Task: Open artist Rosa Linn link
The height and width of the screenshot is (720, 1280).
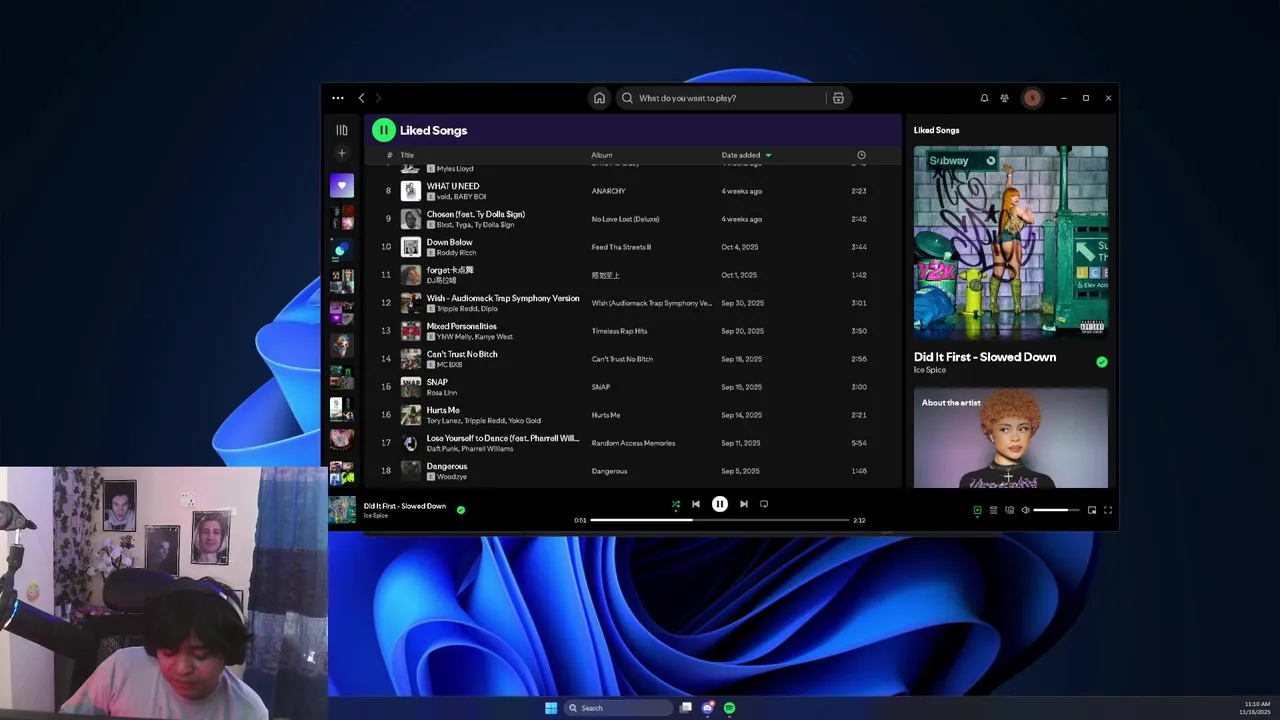Action: [x=442, y=393]
